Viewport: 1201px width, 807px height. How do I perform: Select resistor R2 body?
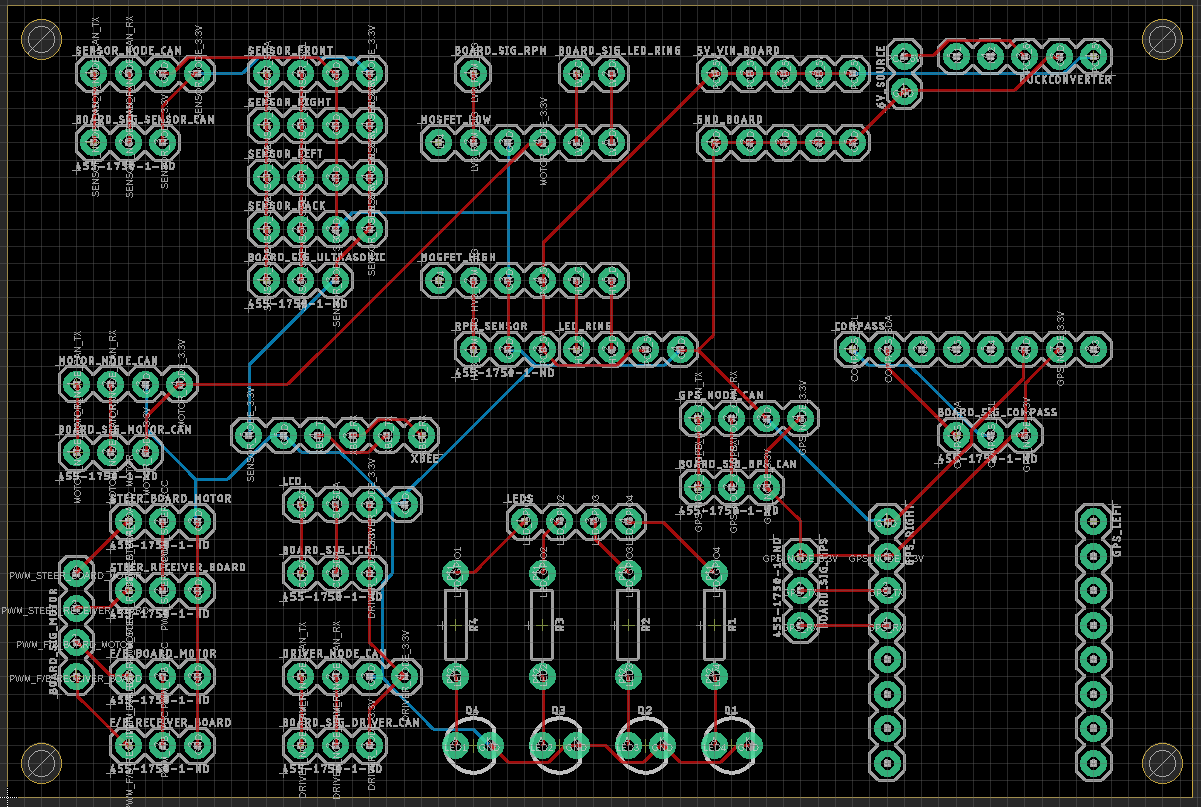click(x=627, y=625)
